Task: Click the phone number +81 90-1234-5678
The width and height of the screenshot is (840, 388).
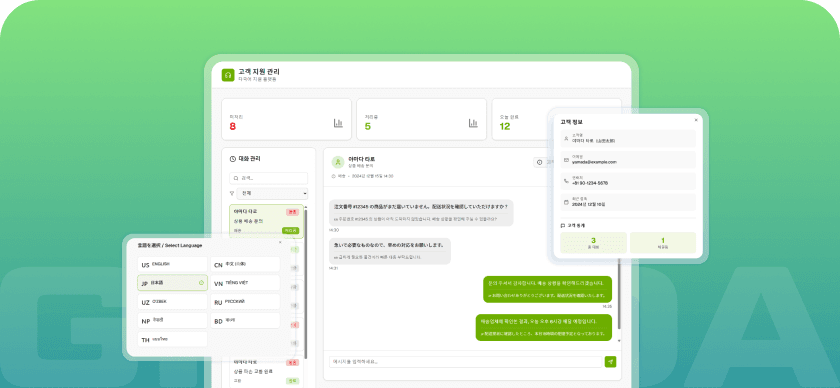Action: (x=590, y=183)
